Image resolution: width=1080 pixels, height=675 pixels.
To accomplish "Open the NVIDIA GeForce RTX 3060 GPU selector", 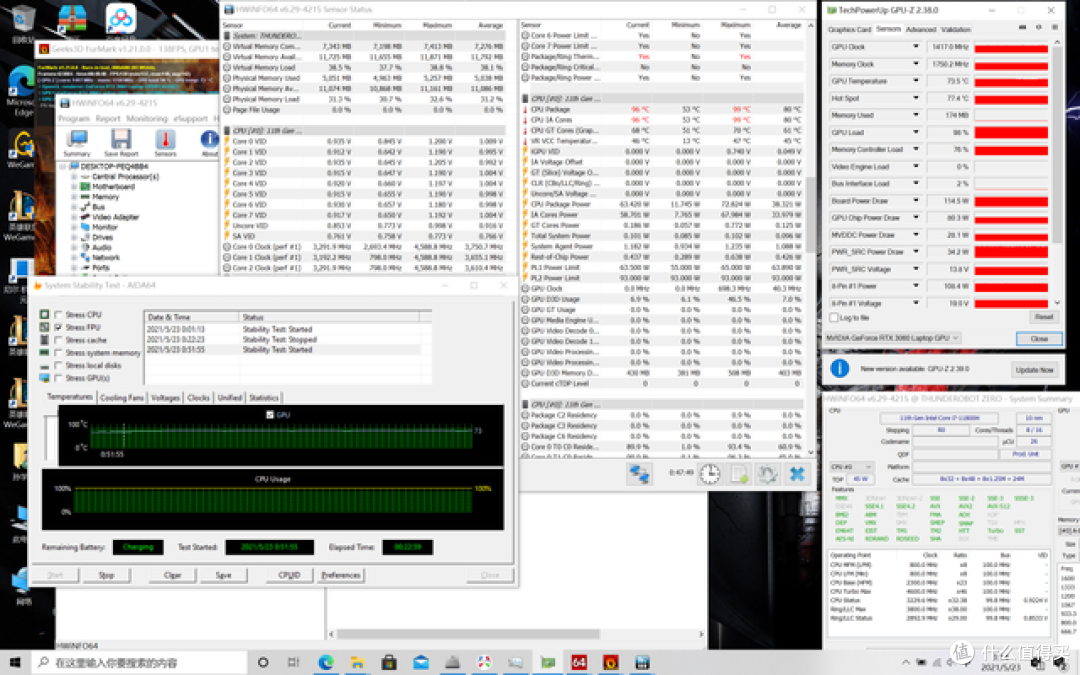I will [x=893, y=338].
